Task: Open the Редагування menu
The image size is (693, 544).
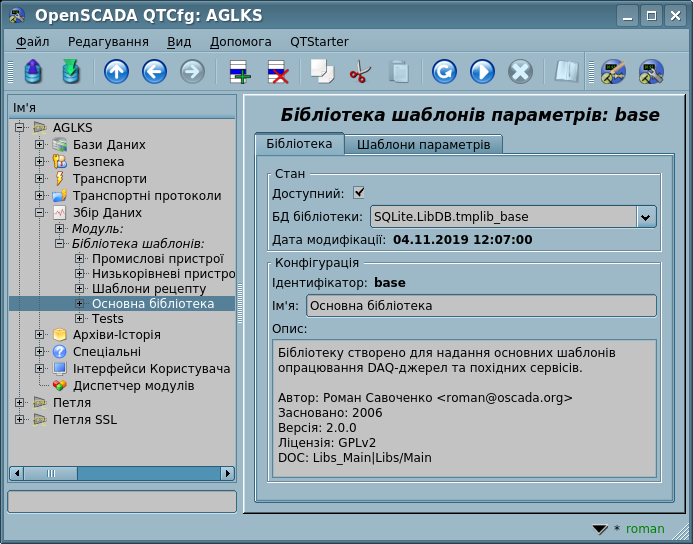Action: [x=108, y=42]
